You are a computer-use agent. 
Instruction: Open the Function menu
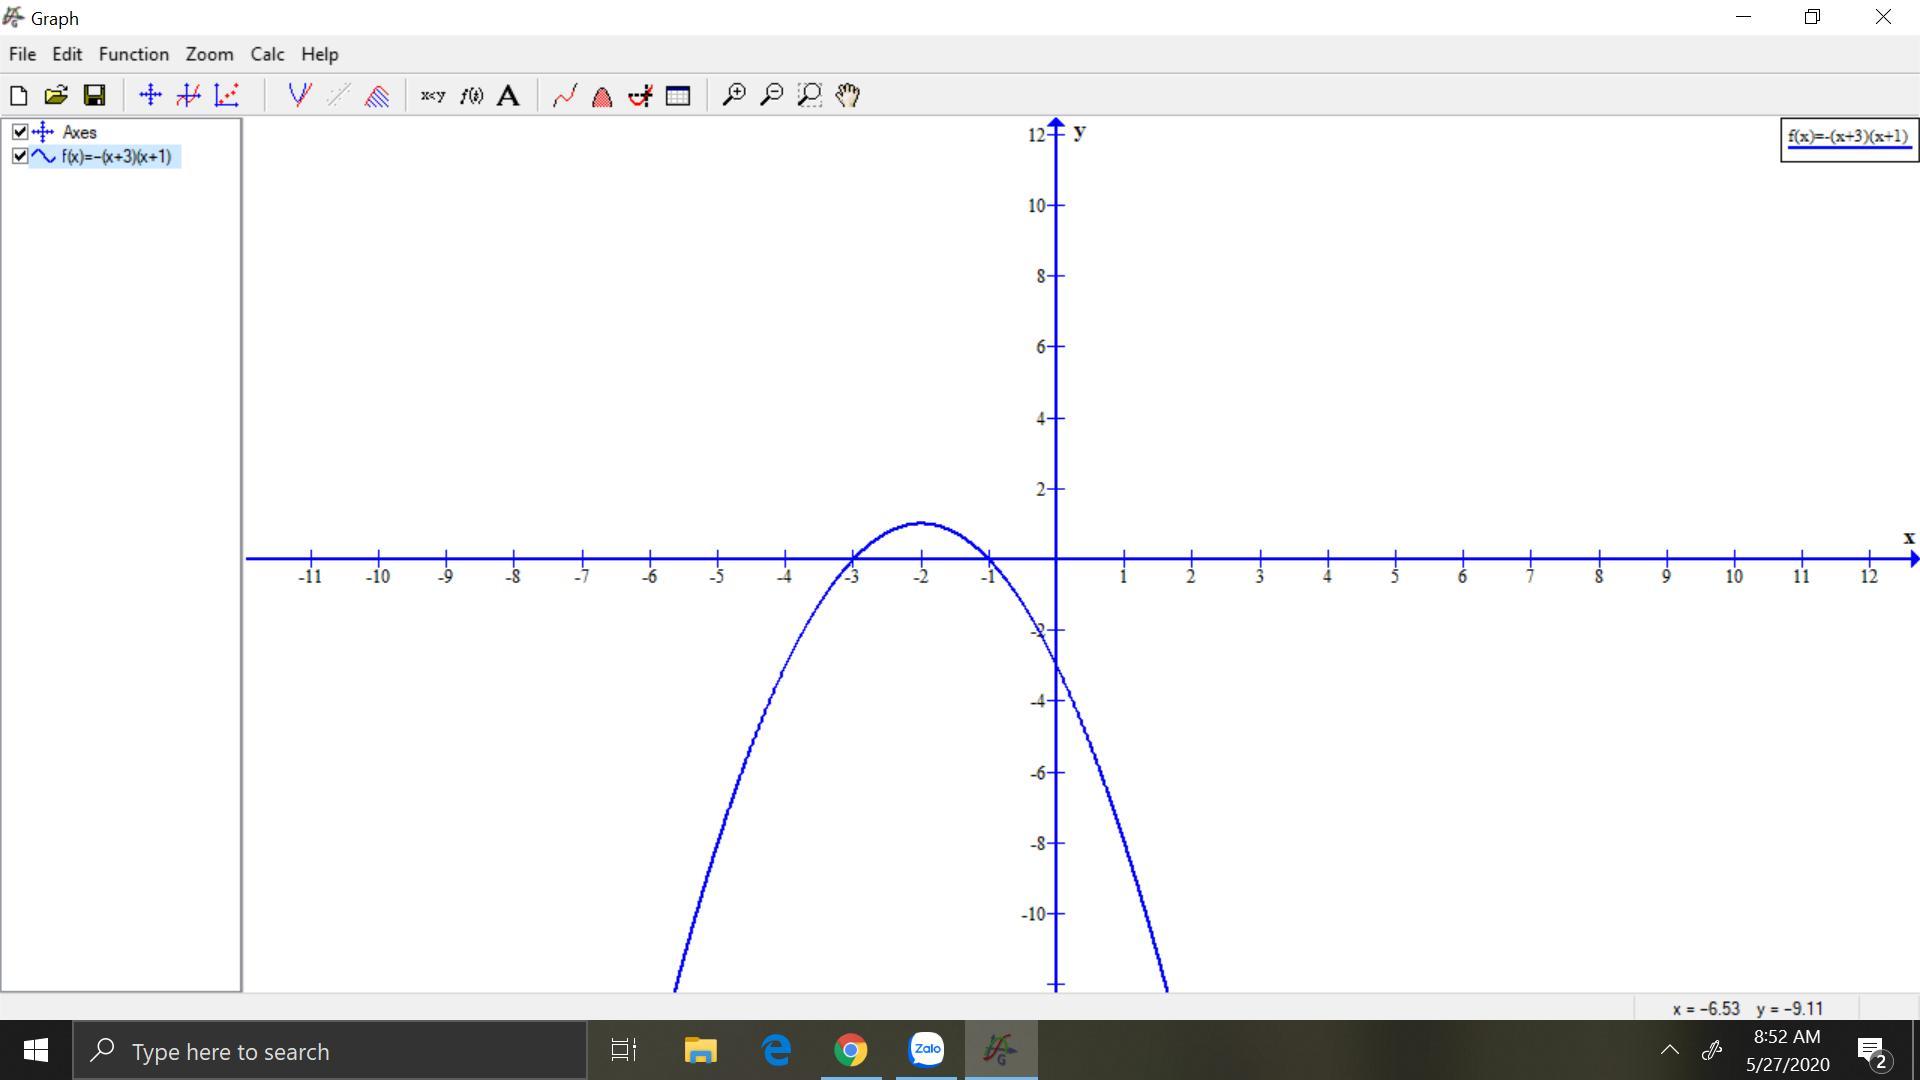click(x=133, y=54)
